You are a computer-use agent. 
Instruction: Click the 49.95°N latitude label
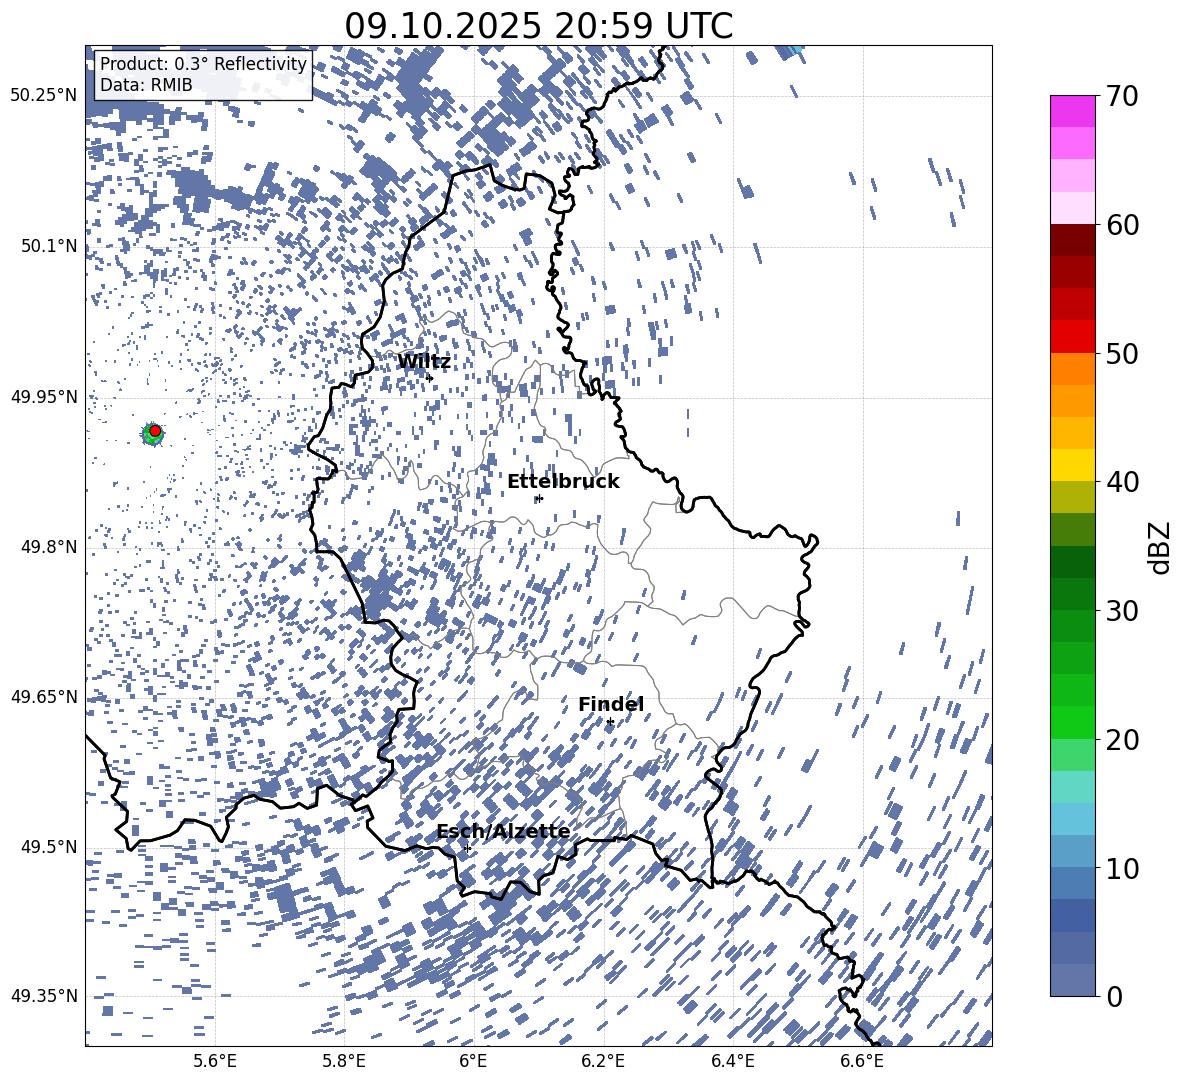pos(44,396)
